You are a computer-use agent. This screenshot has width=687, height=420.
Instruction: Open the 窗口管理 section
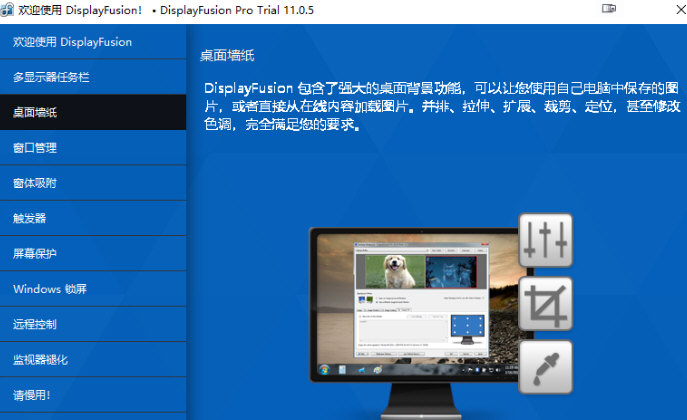tap(93, 148)
